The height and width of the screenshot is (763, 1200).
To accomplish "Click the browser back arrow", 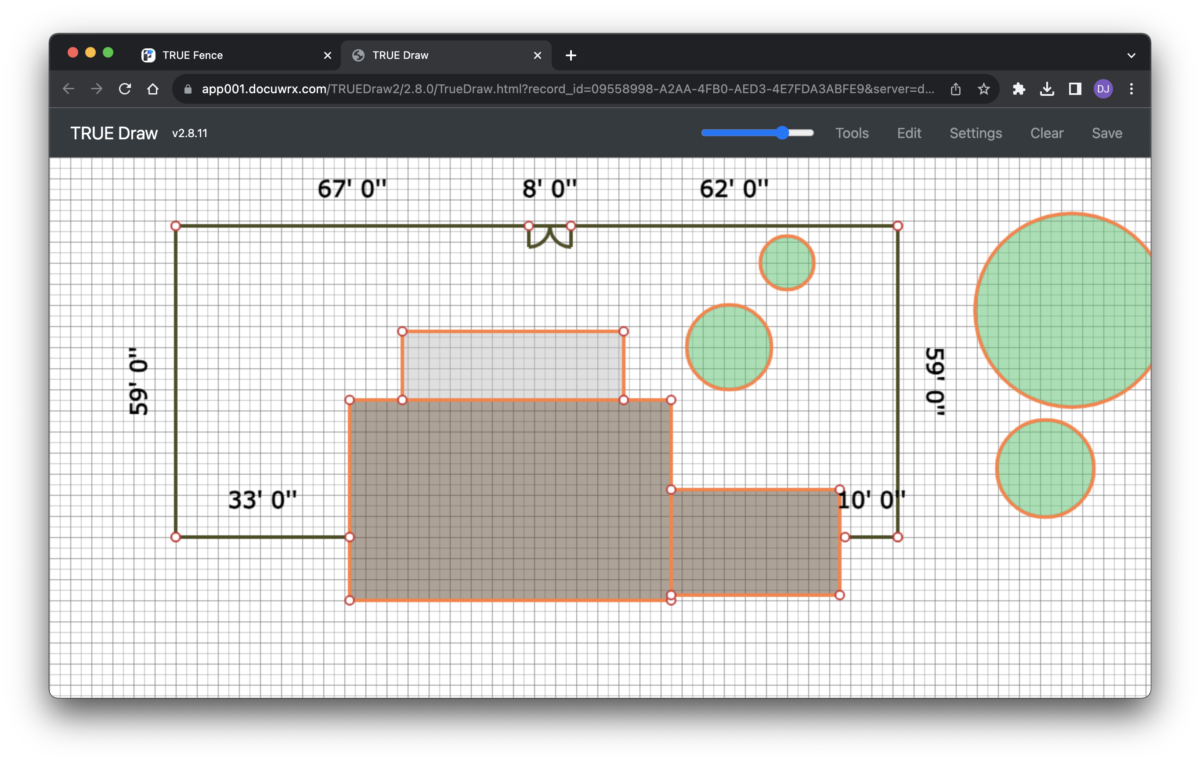I will 68,89.
